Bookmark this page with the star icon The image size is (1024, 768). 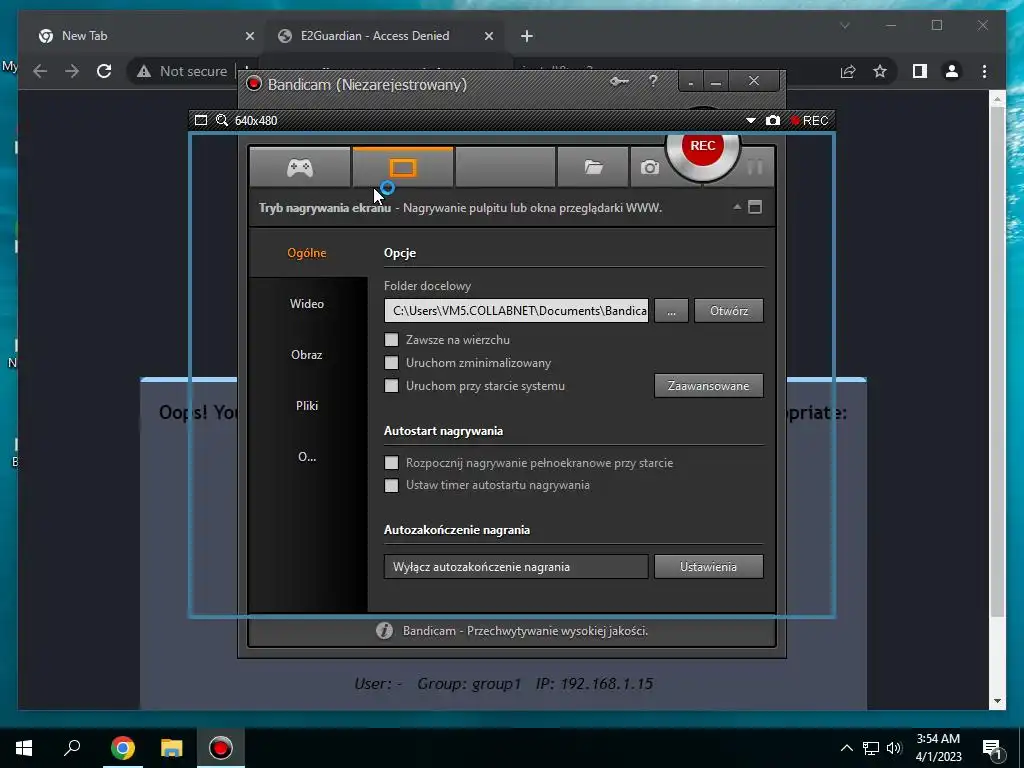[x=880, y=71]
